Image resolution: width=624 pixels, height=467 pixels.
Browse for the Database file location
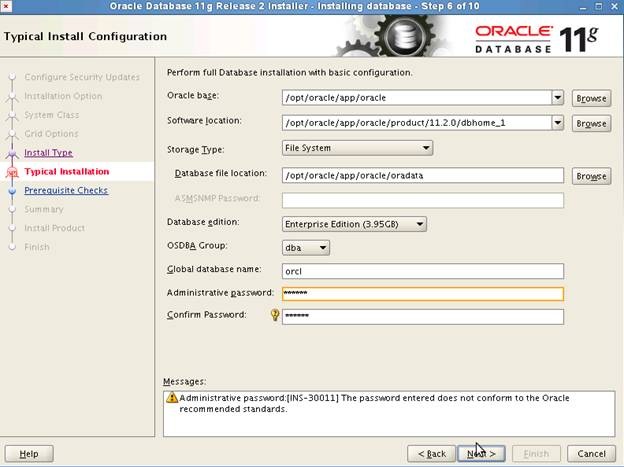(591, 176)
